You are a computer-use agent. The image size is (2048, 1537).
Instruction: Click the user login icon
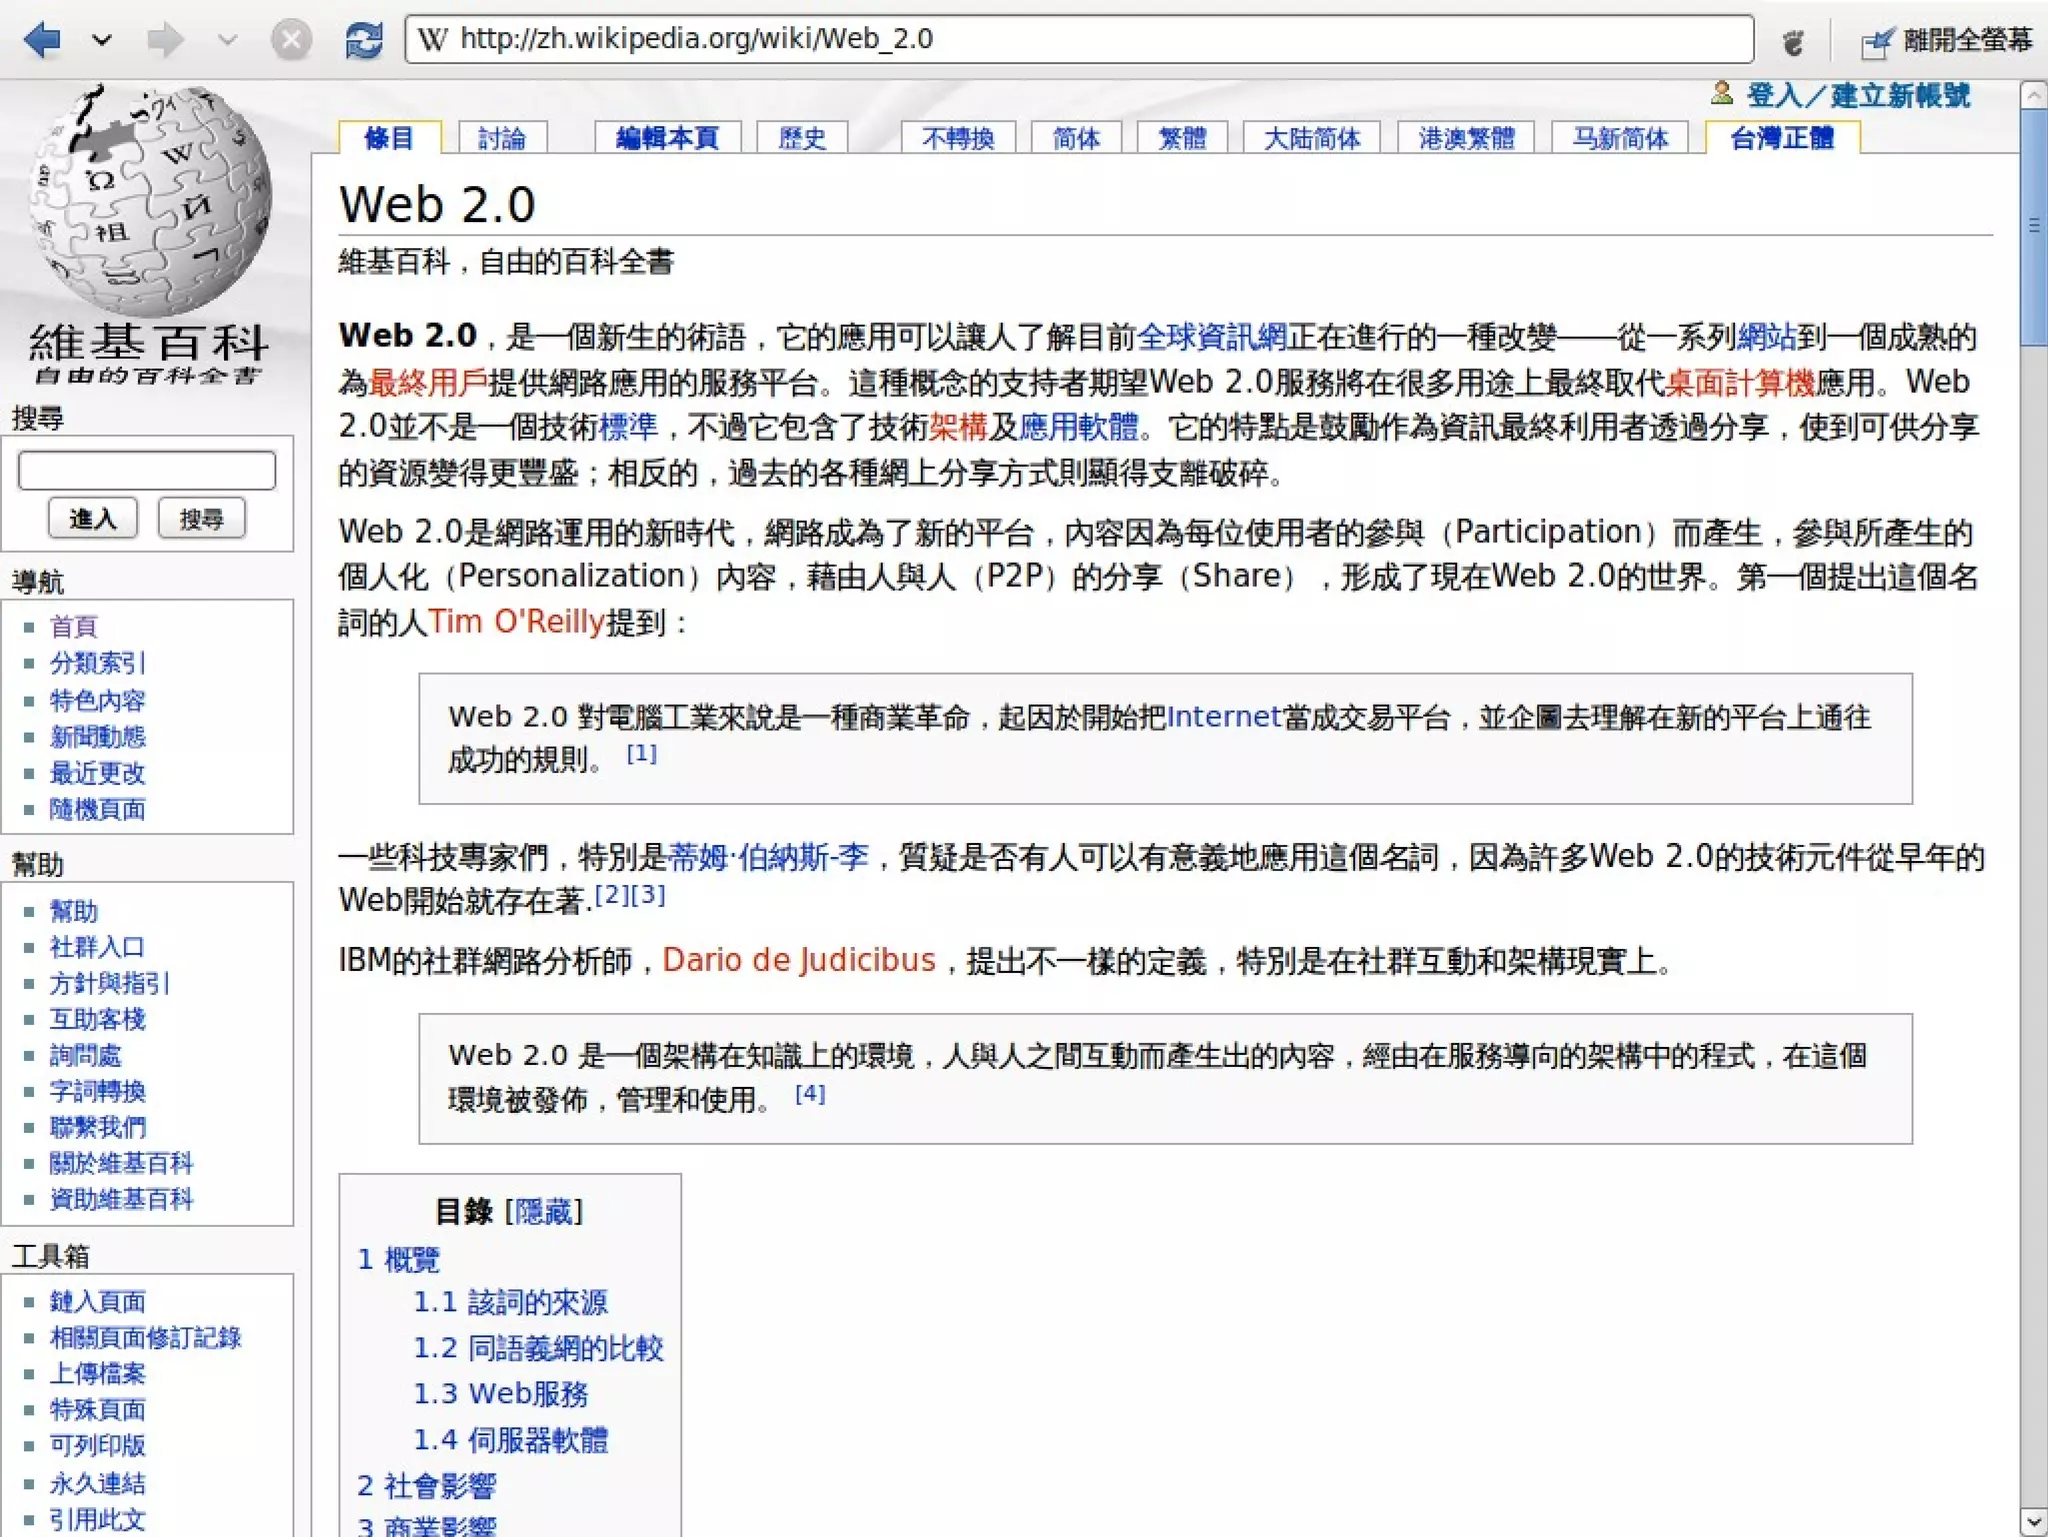(1721, 94)
